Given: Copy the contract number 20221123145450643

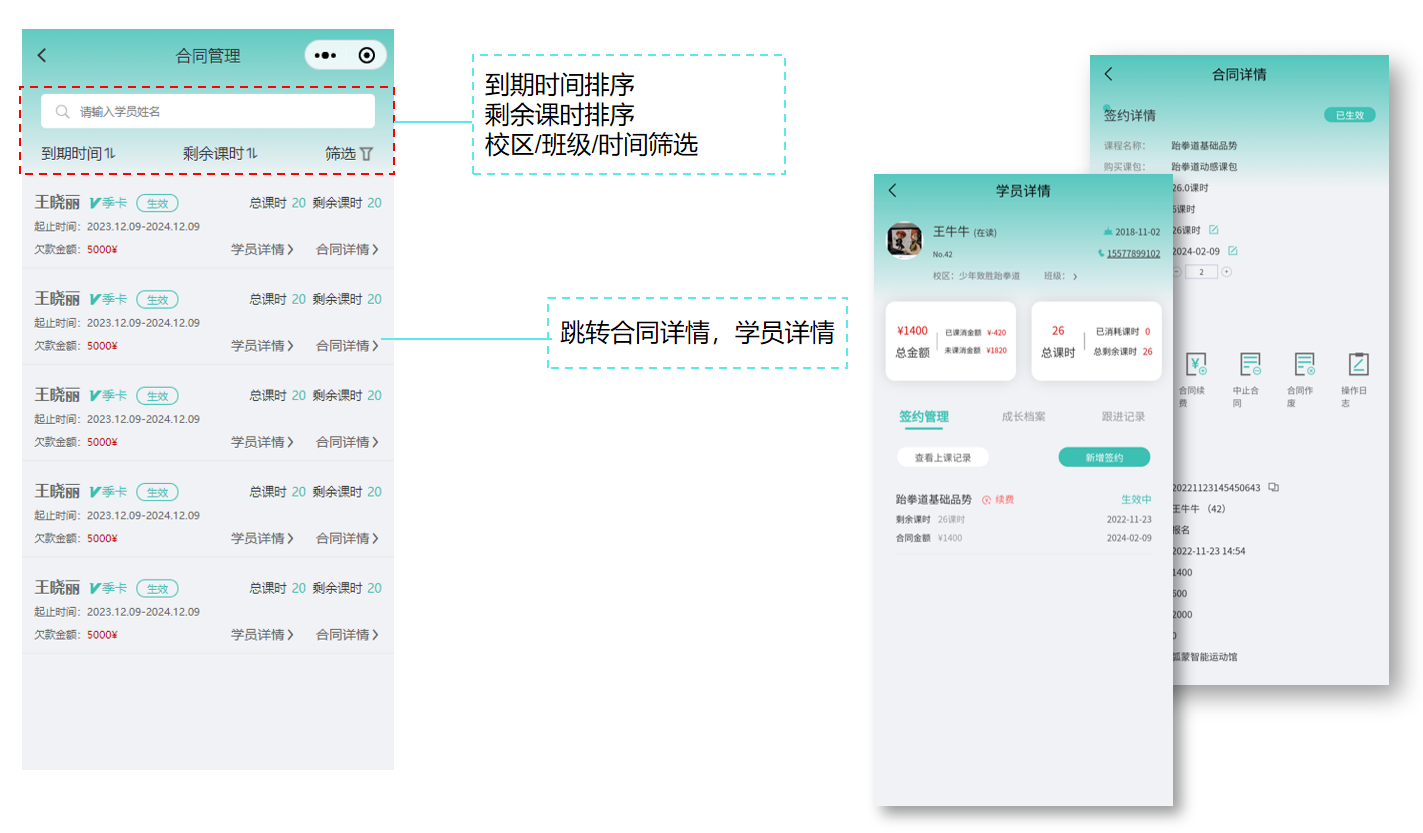Looking at the screenshot, I should click(x=1273, y=488).
